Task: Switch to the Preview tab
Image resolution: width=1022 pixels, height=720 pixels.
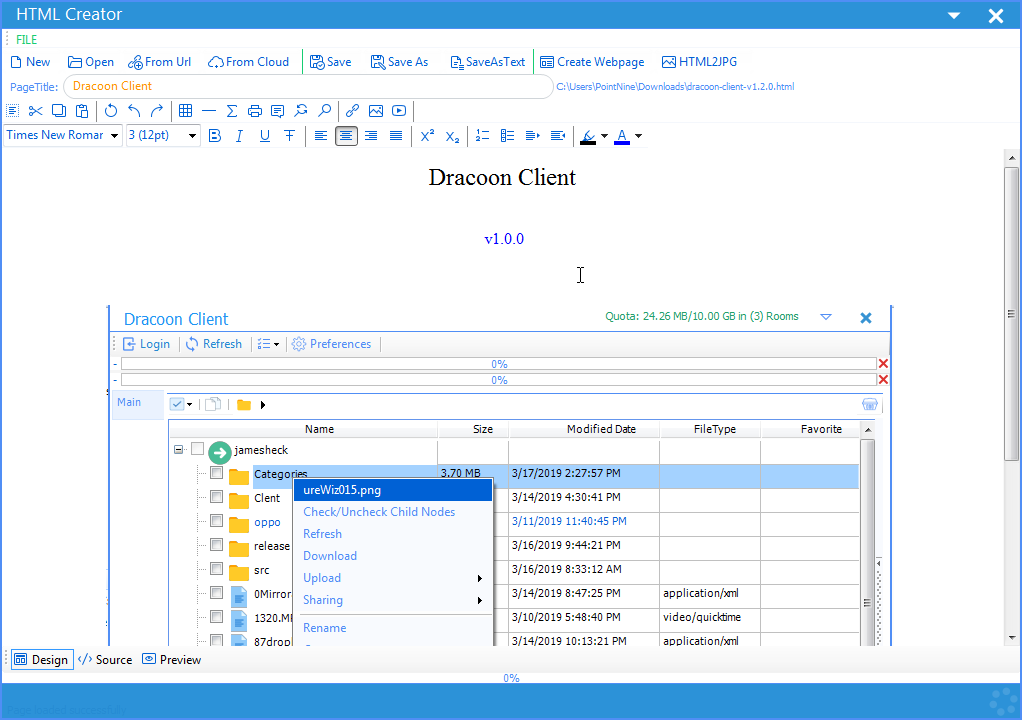Action: (172, 659)
